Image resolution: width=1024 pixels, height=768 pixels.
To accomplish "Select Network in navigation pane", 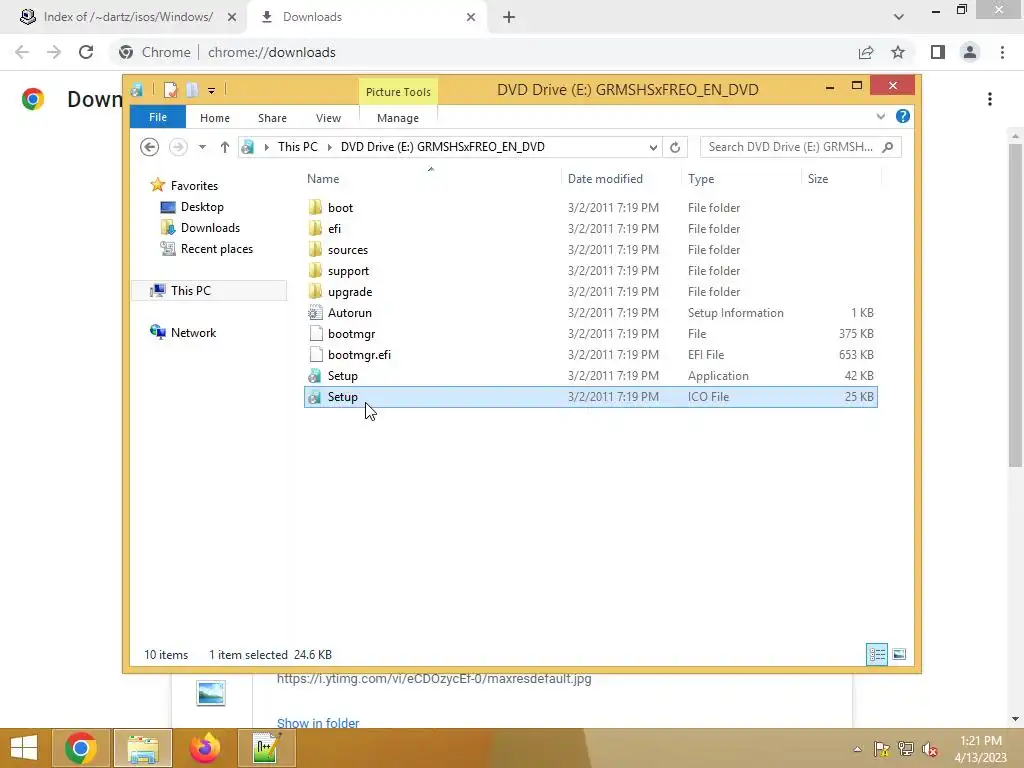I will [193, 332].
